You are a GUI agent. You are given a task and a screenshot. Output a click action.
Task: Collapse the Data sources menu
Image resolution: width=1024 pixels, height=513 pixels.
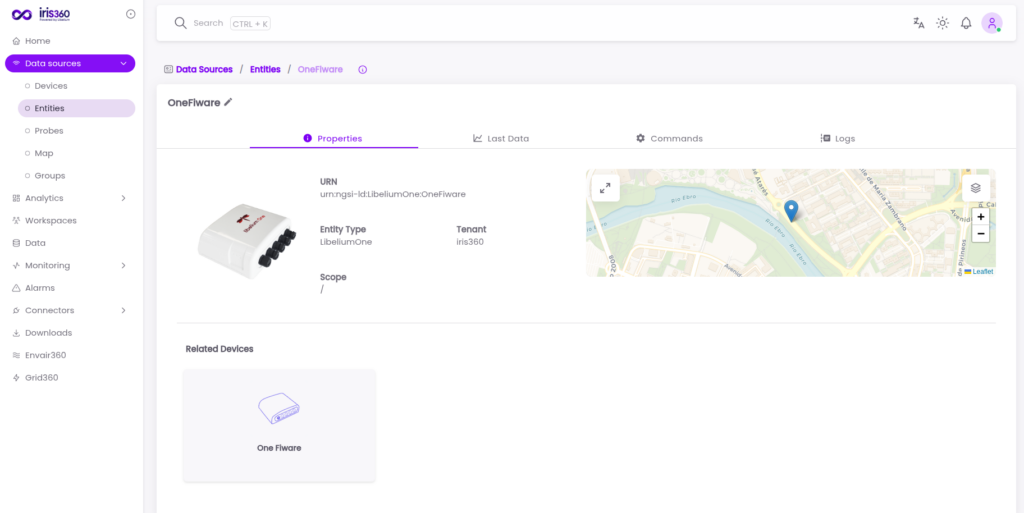pyautogui.click(x=123, y=63)
